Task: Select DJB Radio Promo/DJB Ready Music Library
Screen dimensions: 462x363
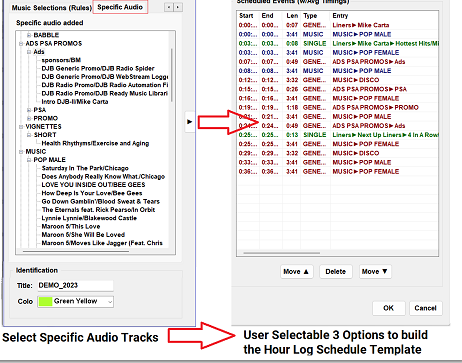Action: click(x=105, y=93)
